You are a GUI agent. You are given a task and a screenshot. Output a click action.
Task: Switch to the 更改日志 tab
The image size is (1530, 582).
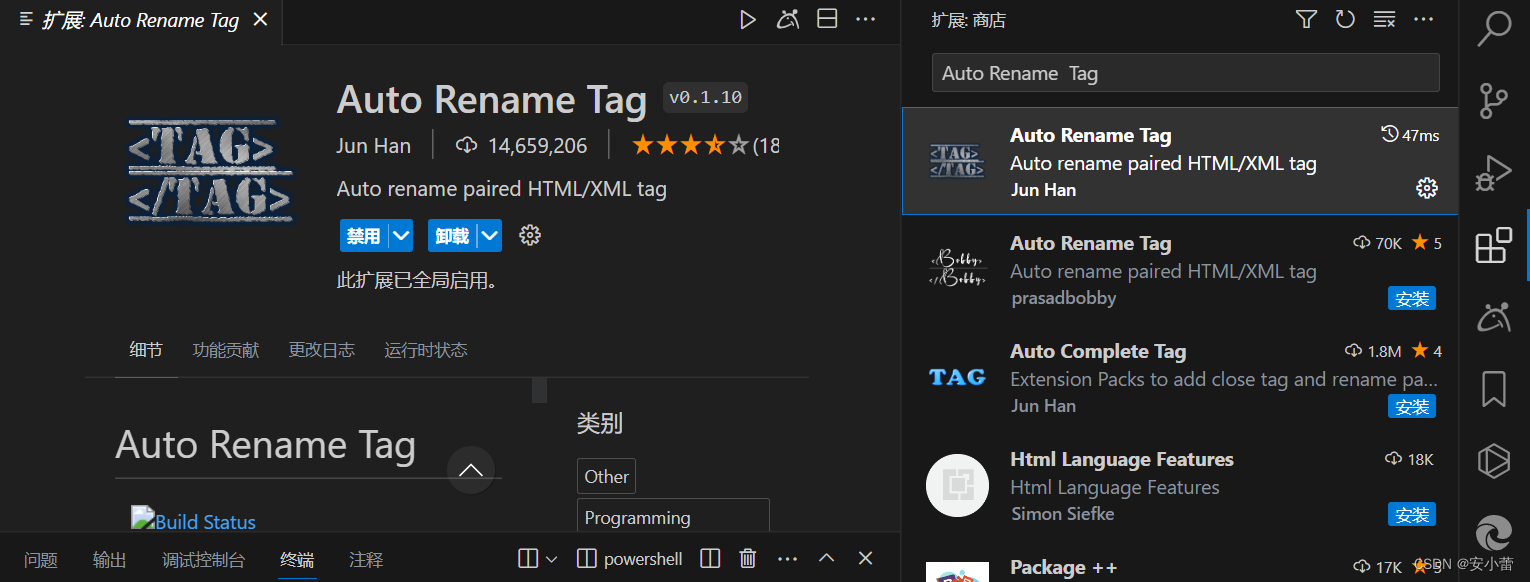(322, 350)
